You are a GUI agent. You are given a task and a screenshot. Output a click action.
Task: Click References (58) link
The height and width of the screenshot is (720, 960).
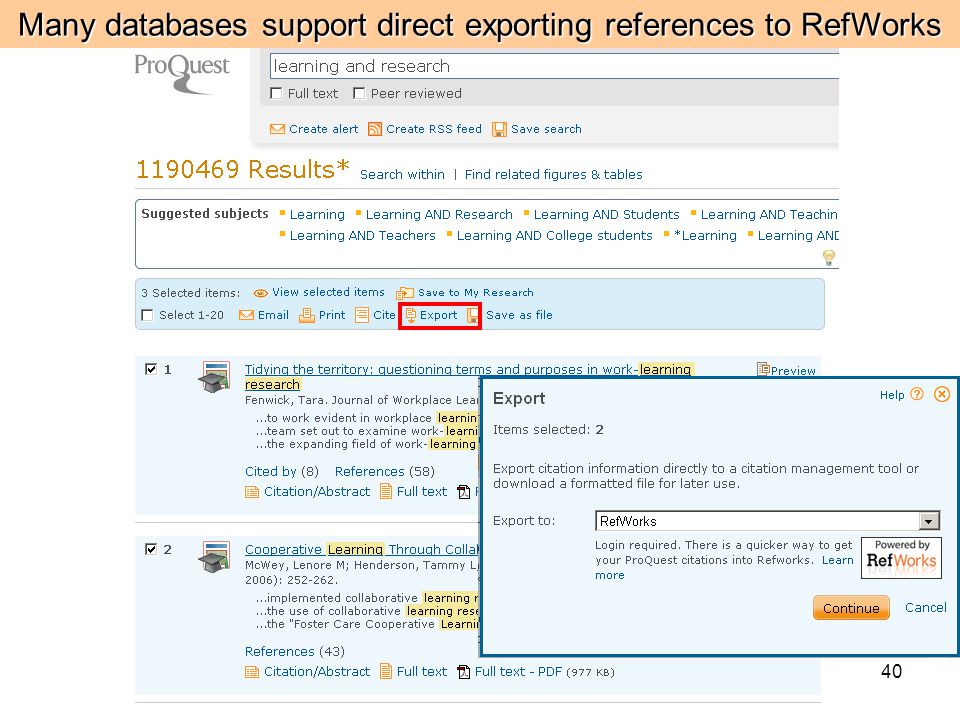(384, 471)
